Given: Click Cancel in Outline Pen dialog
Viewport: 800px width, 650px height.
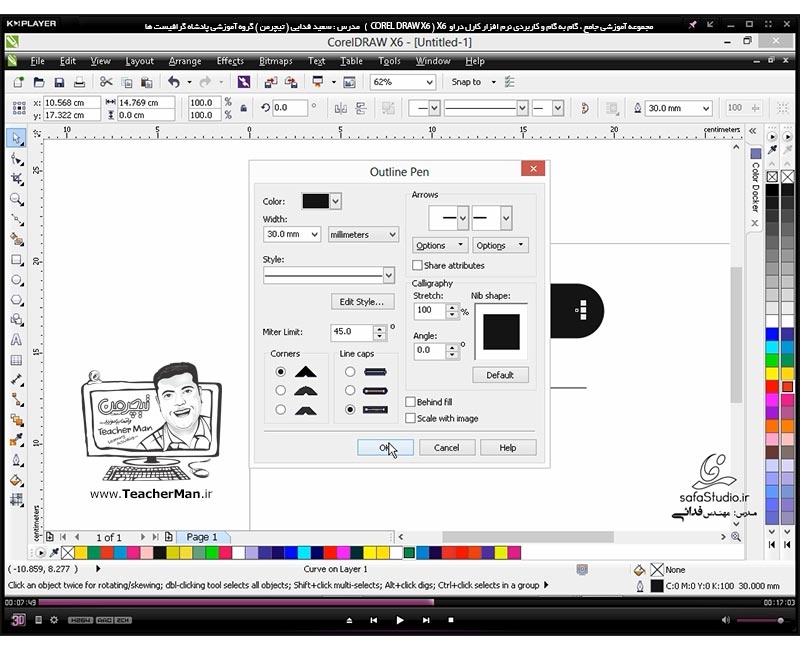Looking at the screenshot, I should [x=447, y=447].
